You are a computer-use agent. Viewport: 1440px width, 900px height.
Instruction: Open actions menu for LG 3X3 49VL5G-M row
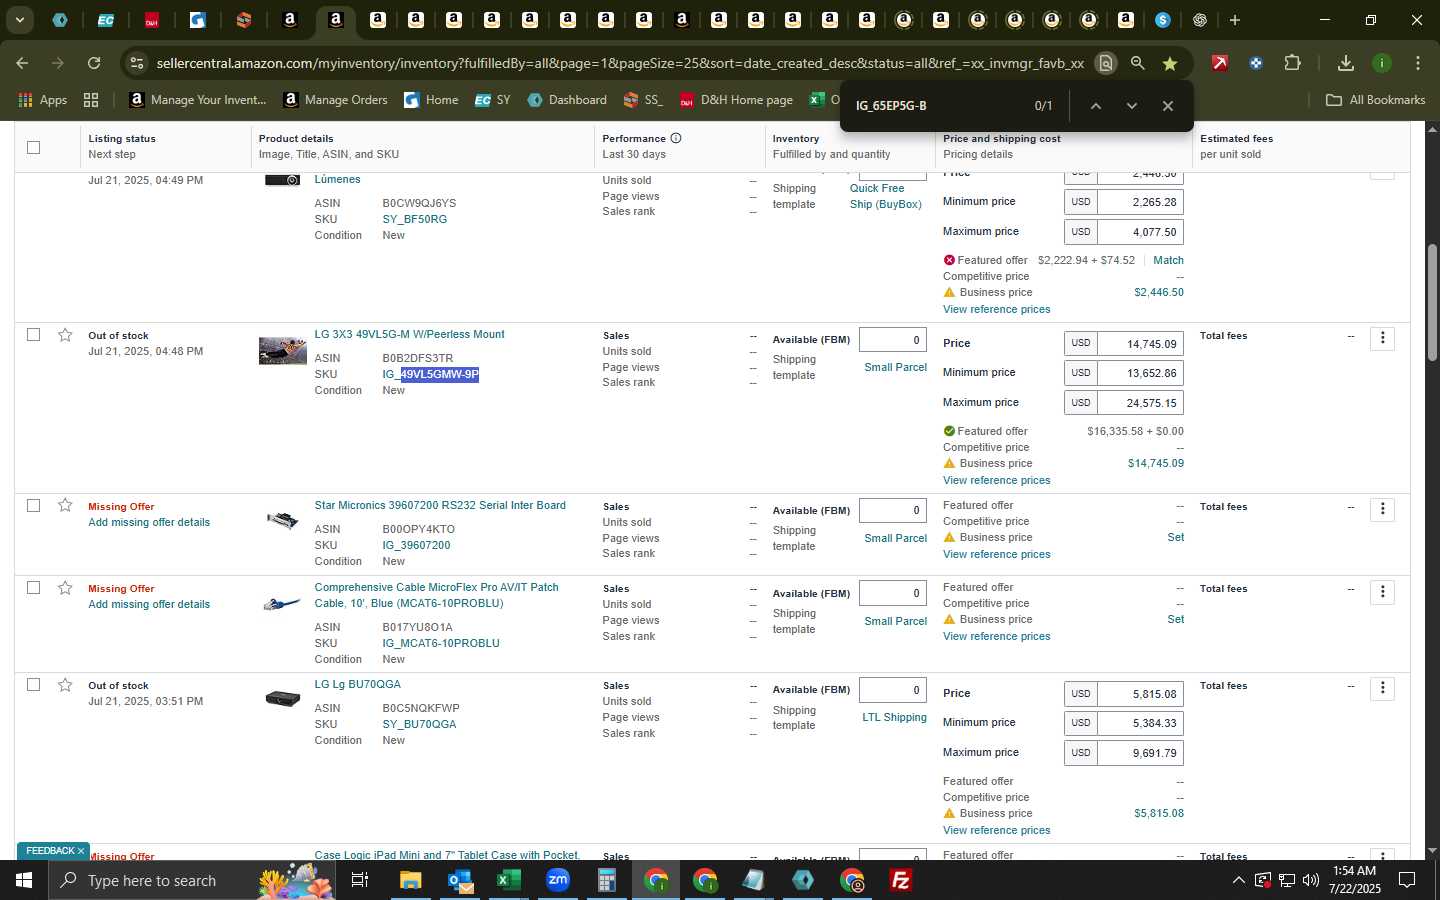coord(1383,338)
